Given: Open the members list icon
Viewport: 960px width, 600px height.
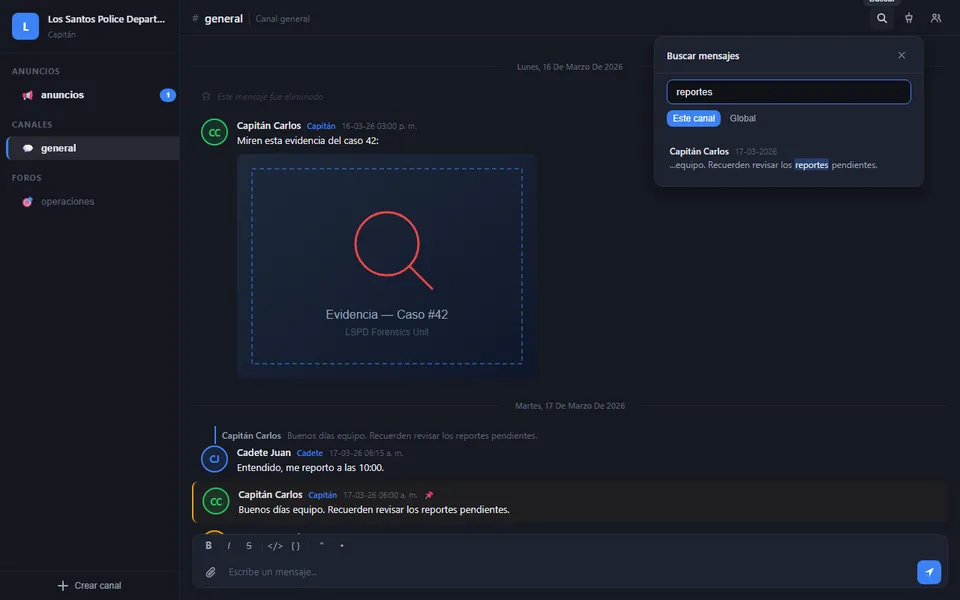Looking at the screenshot, I should (936, 18).
